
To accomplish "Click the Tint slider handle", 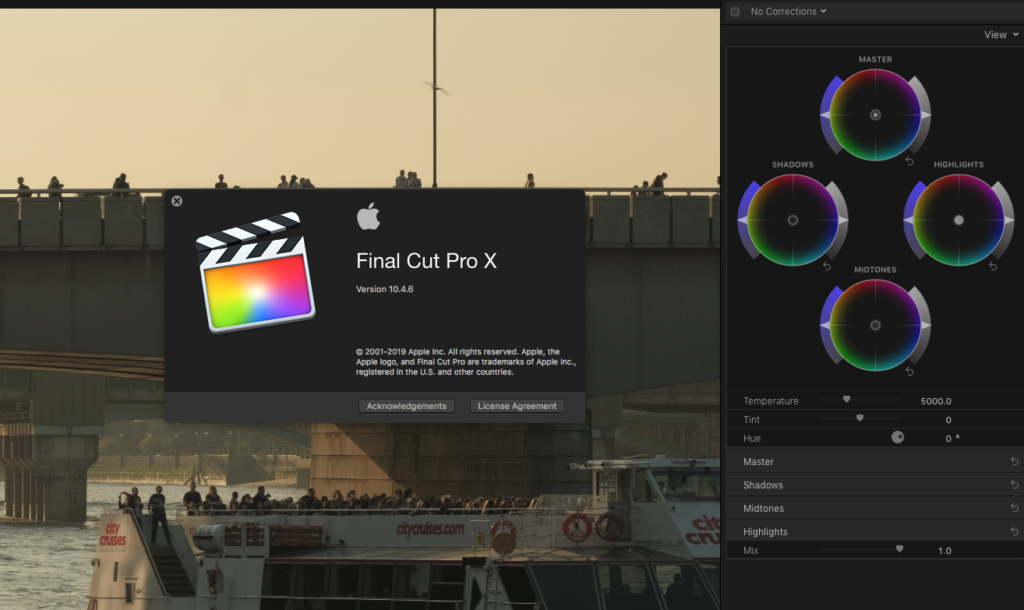I will click(x=859, y=418).
